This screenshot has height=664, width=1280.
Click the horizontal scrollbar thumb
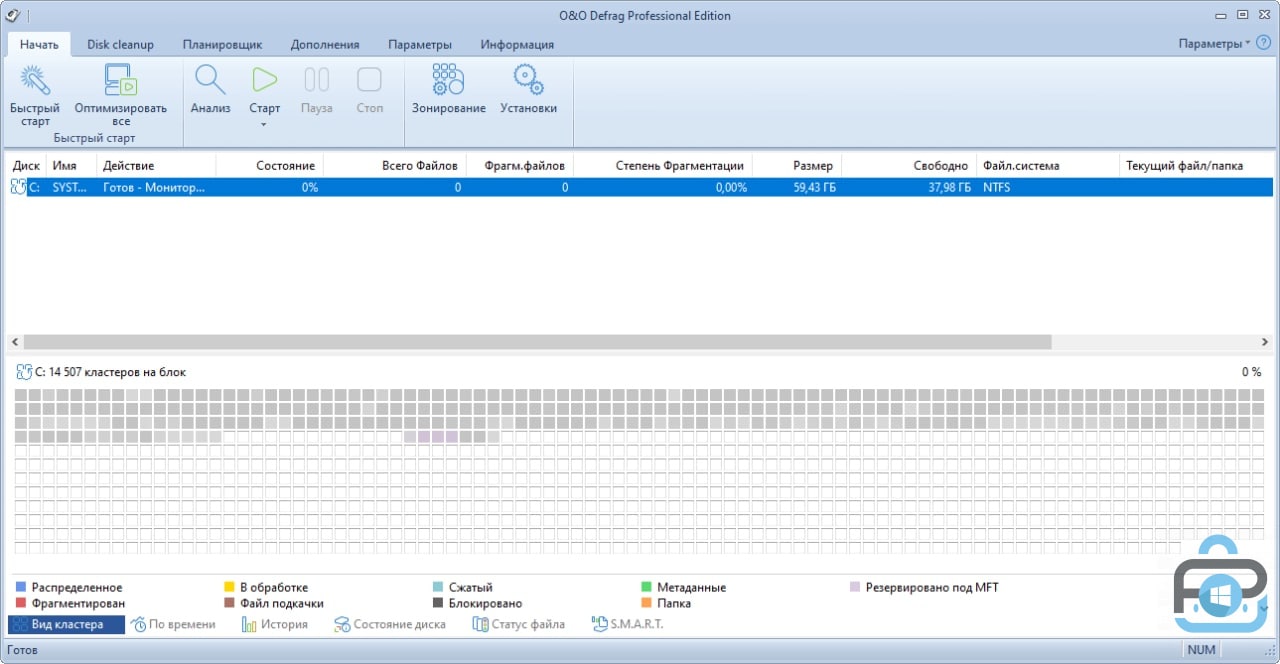537,342
